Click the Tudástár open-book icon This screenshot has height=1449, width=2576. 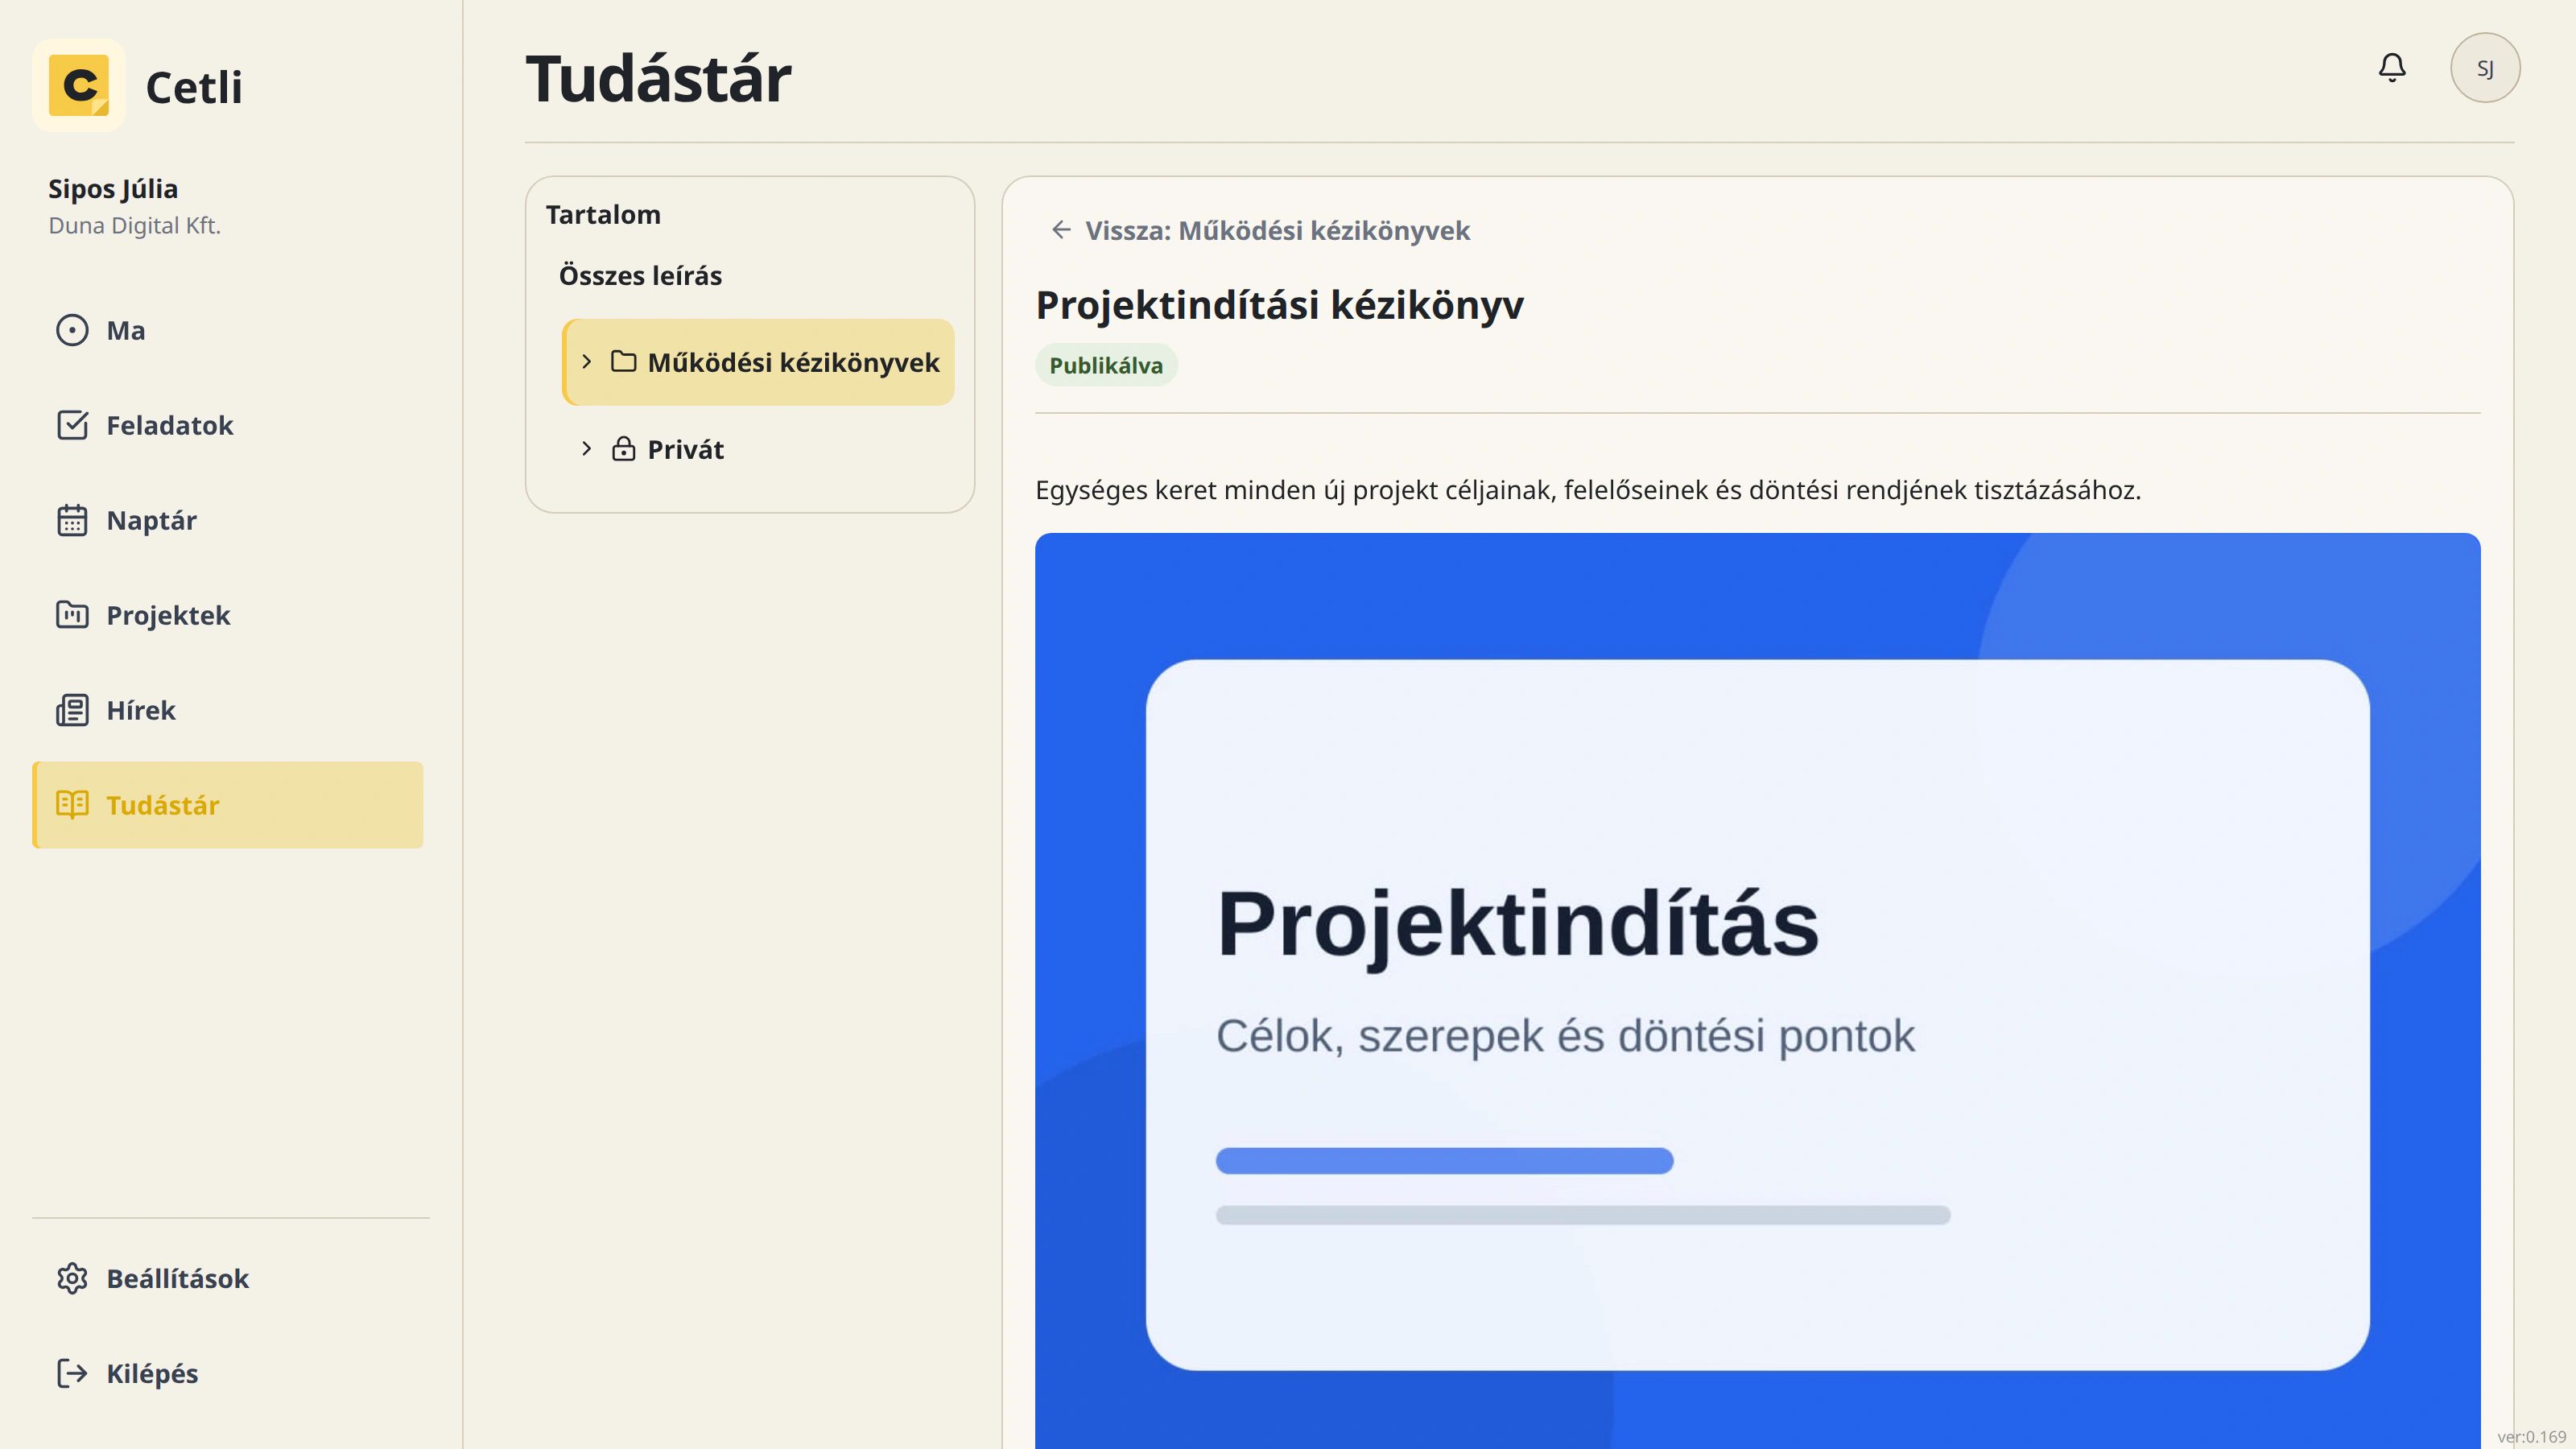[72, 805]
